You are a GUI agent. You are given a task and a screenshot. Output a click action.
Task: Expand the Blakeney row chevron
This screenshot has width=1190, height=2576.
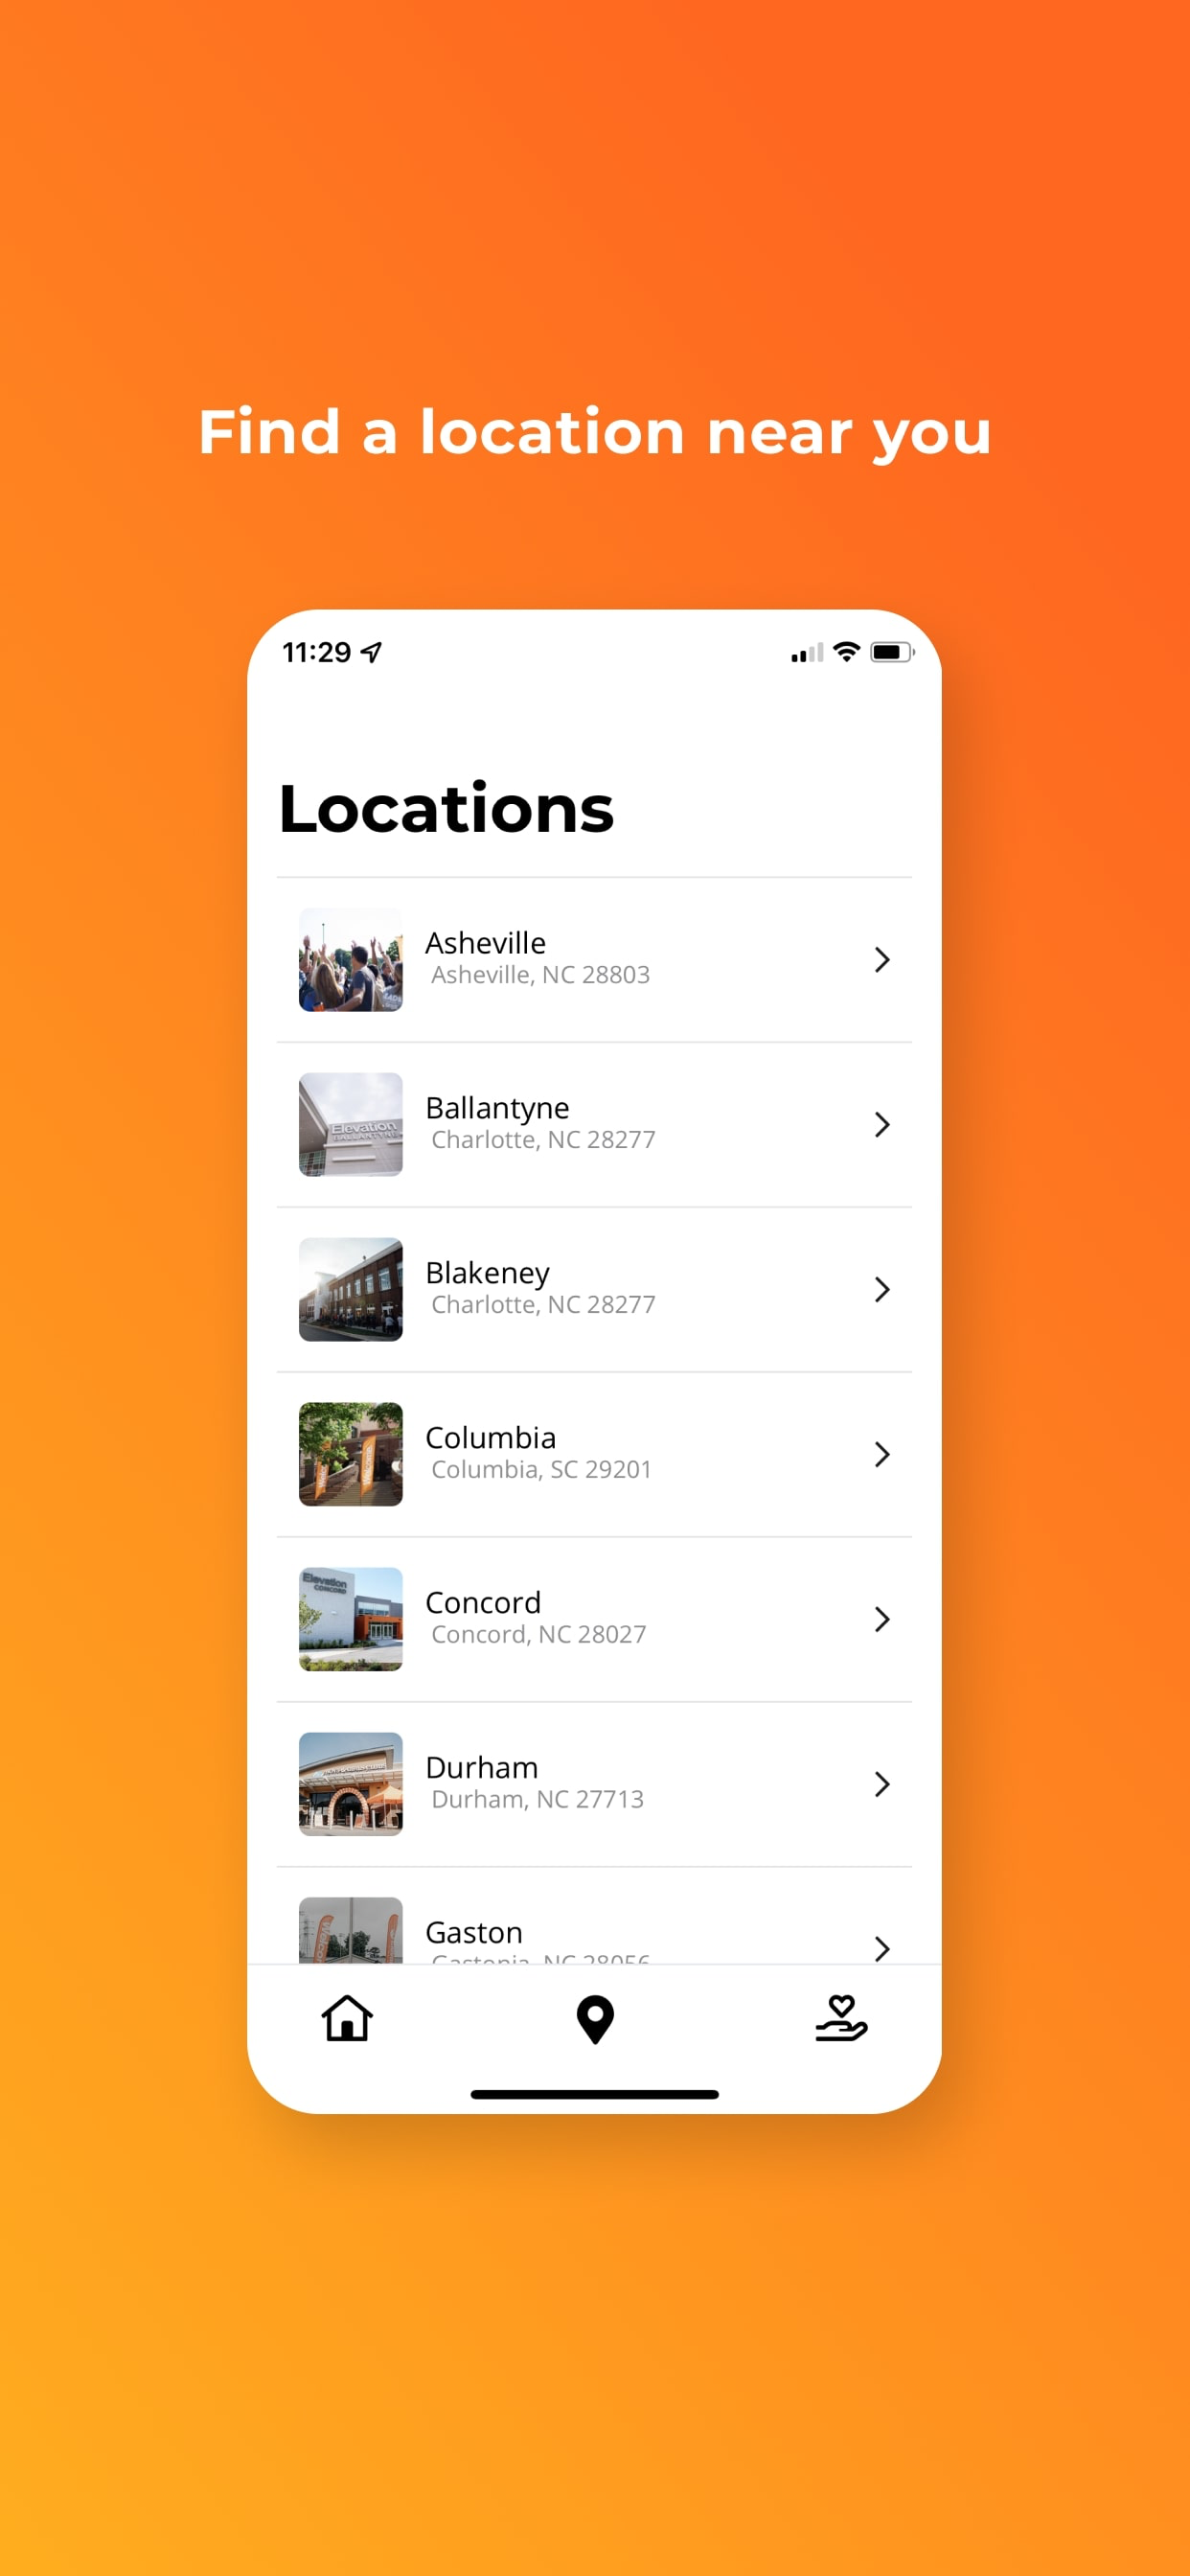tap(881, 1290)
